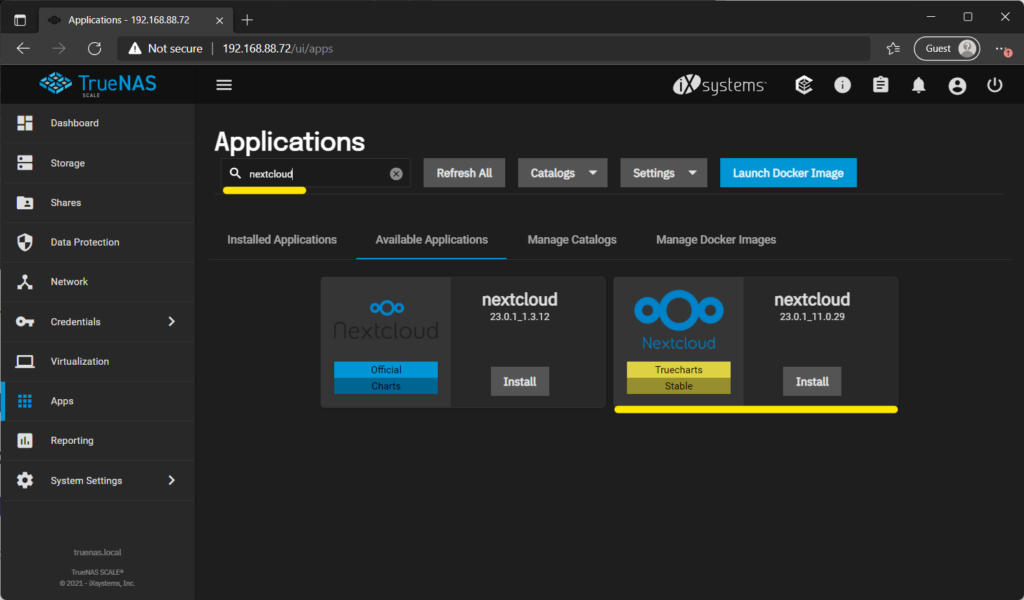
Task: Open browser settings ellipsis menu
Action: (x=1002, y=48)
